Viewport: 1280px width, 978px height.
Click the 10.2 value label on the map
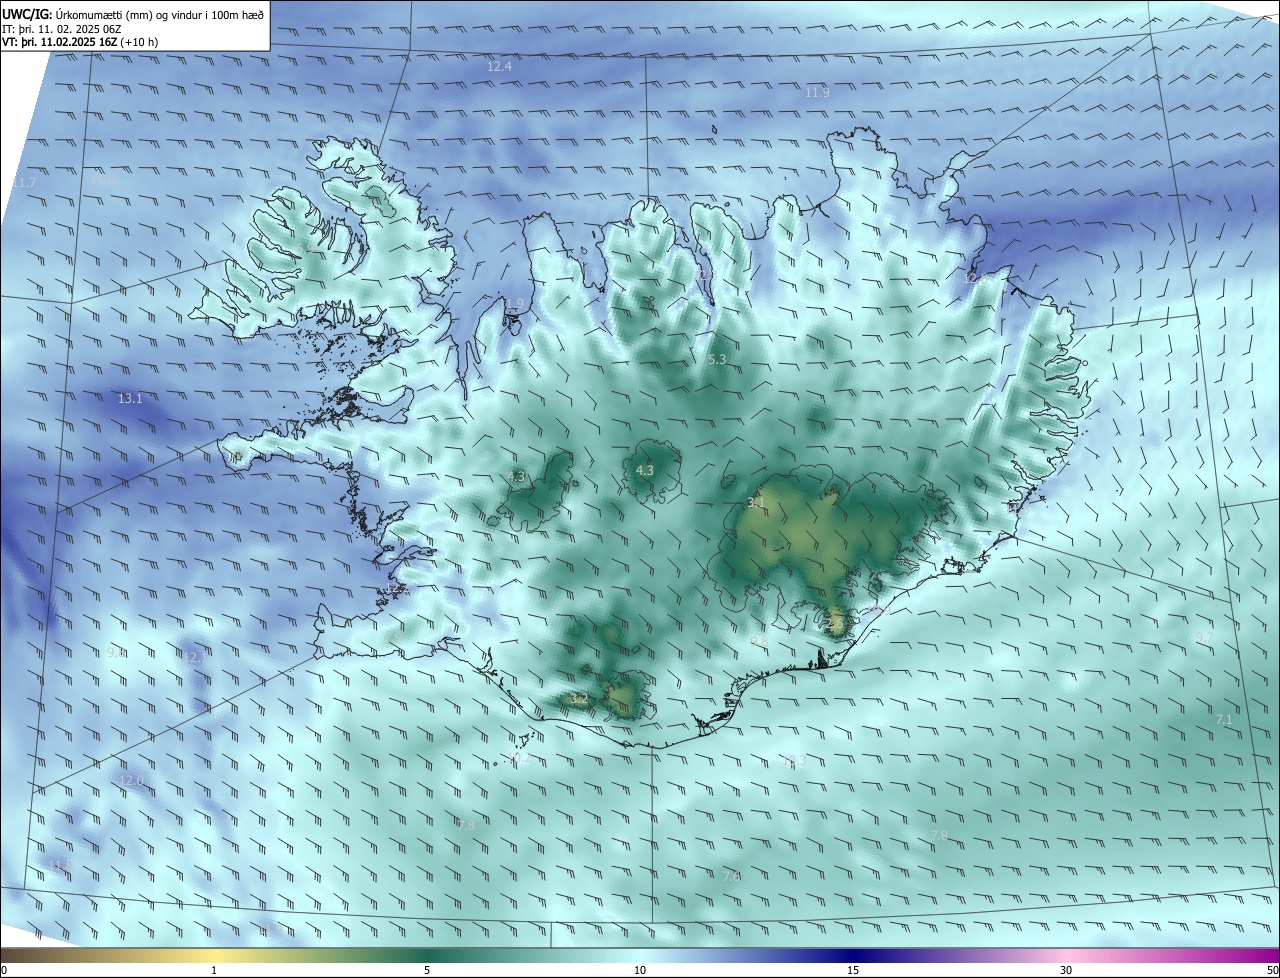click(519, 759)
